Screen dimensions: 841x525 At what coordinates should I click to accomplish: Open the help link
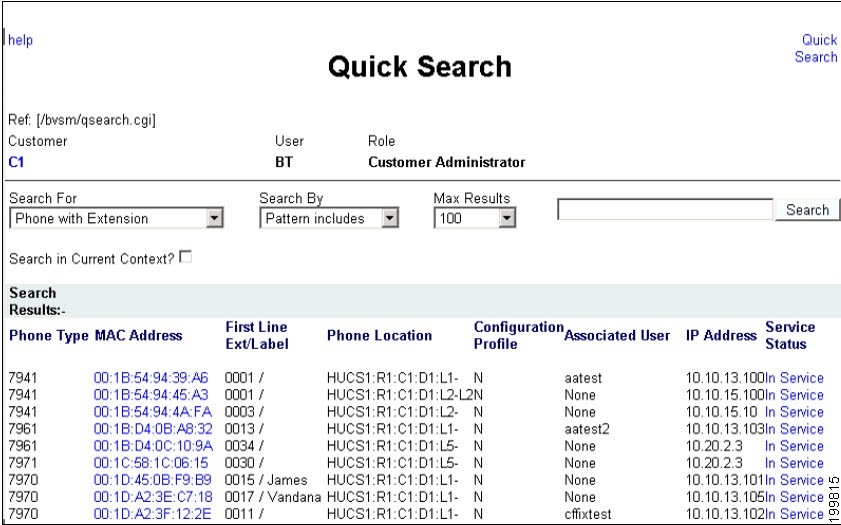(x=20, y=40)
